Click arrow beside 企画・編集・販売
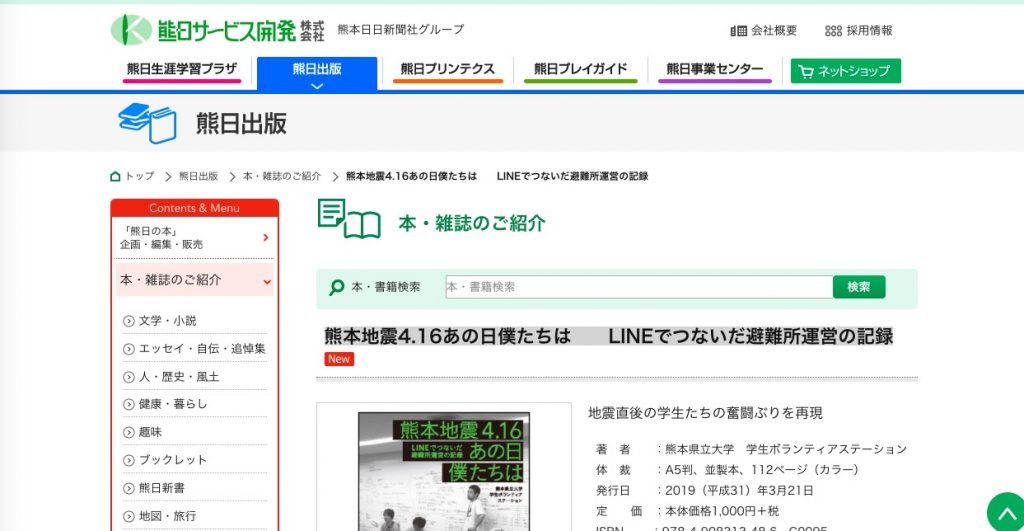 pos(266,238)
